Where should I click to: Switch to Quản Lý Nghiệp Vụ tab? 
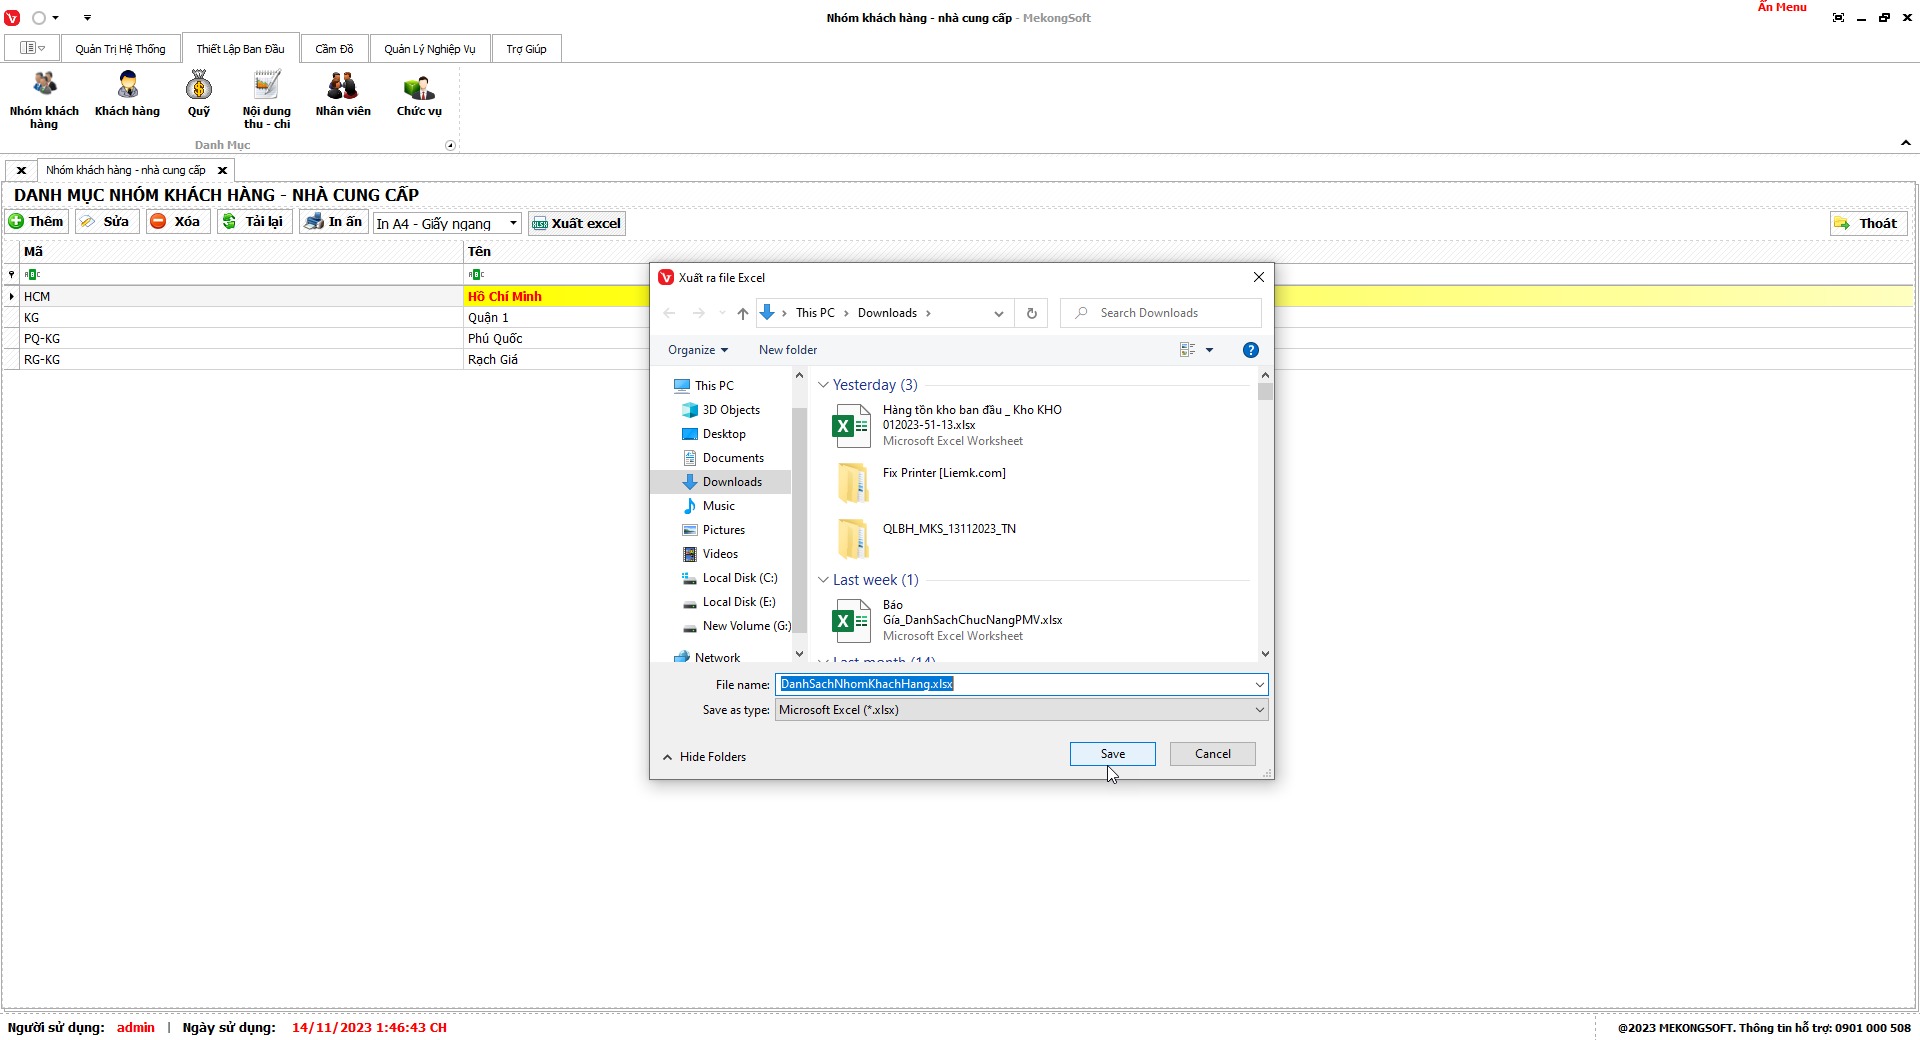(x=430, y=49)
